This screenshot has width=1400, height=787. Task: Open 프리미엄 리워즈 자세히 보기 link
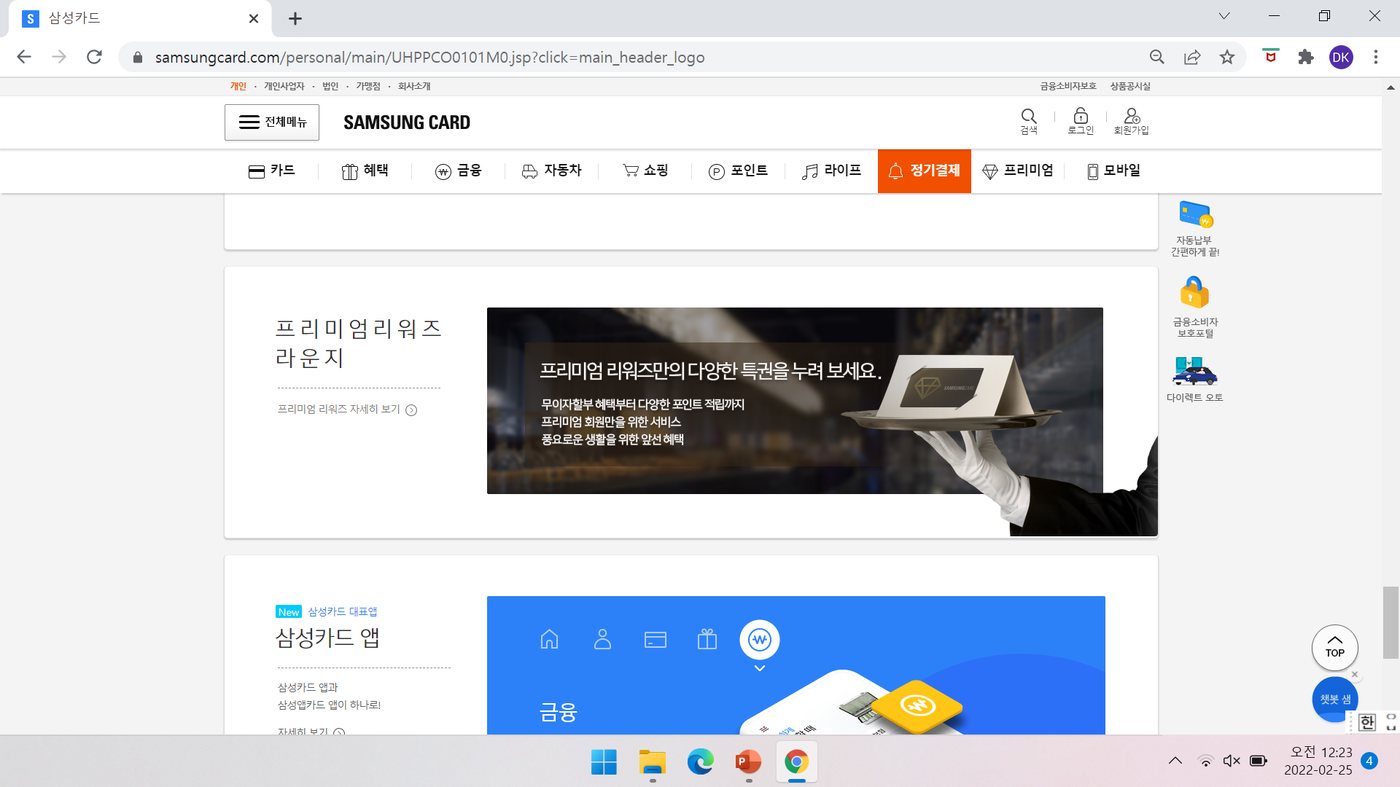(x=347, y=409)
